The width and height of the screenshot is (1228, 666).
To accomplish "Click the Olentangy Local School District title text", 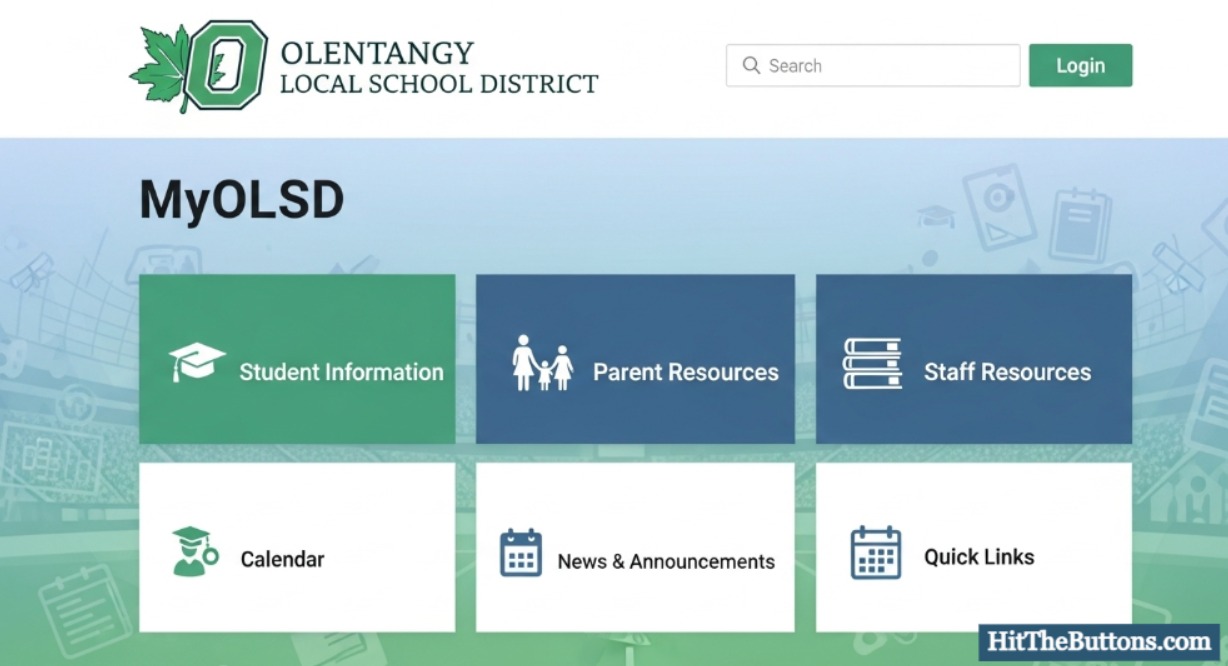I will point(438,67).
